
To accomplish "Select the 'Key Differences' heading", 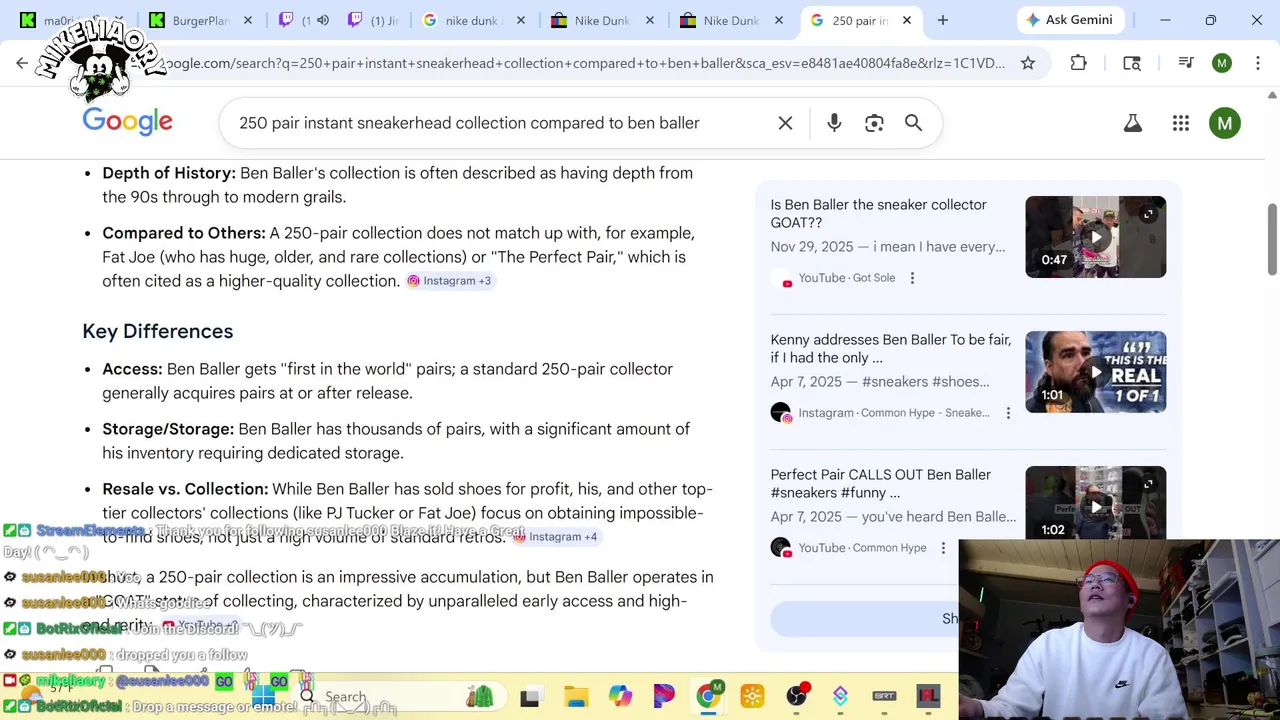I will 158,331.
